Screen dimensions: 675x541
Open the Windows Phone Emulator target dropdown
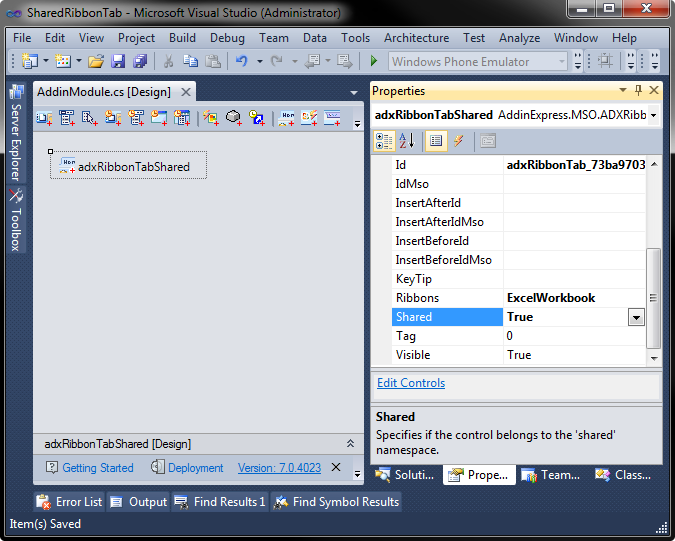pyautogui.click(x=562, y=62)
